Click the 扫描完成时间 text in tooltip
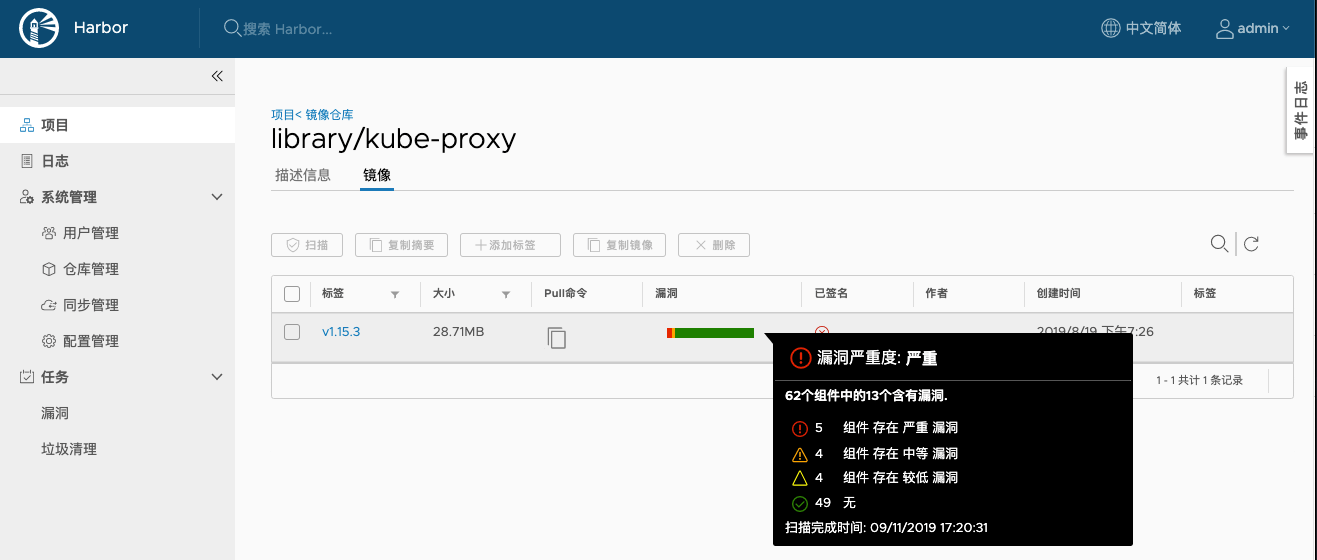 pyautogui.click(x=886, y=527)
